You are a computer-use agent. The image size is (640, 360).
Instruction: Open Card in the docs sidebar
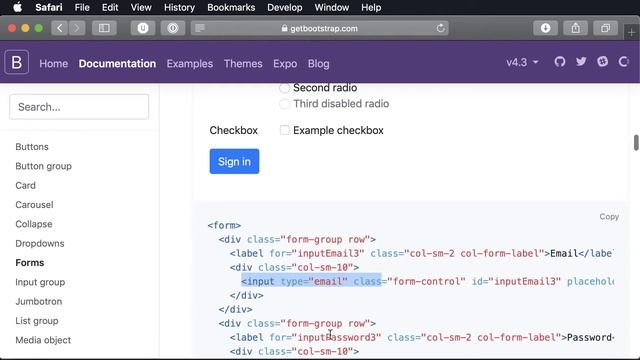coord(25,185)
